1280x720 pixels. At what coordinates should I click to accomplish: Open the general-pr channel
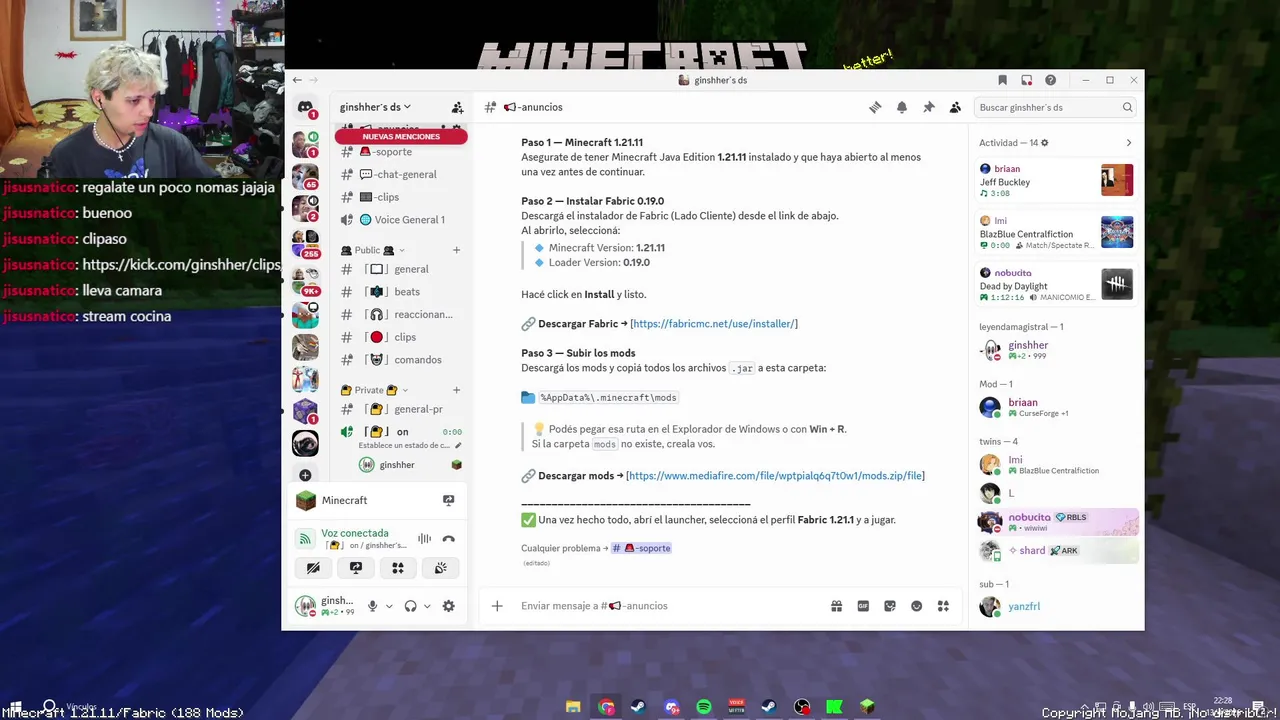point(401,409)
